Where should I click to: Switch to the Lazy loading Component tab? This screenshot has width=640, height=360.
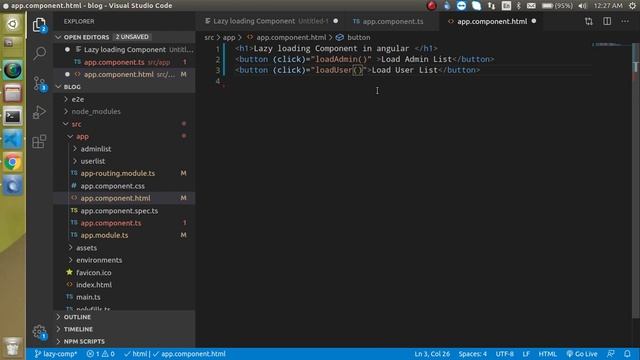click(271, 21)
